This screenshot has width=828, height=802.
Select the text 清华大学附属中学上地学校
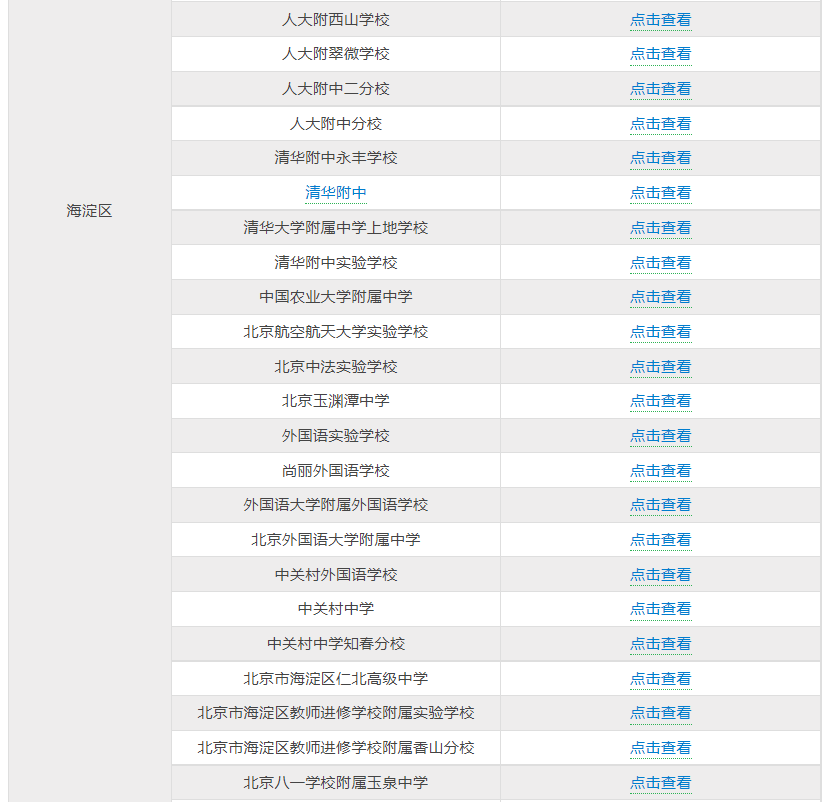click(x=336, y=228)
